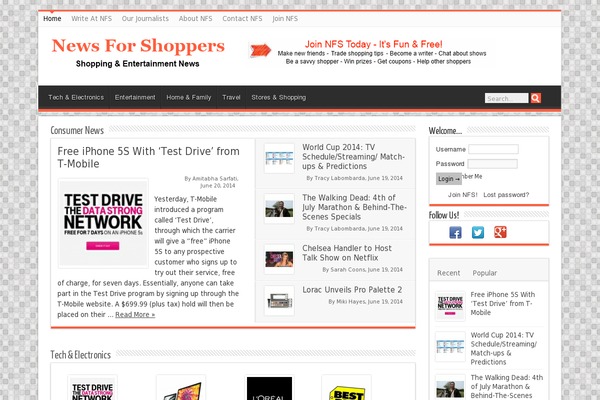This screenshot has width=600, height=400.
Task: Open the Tech & Electronics category
Action: [76, 97]
